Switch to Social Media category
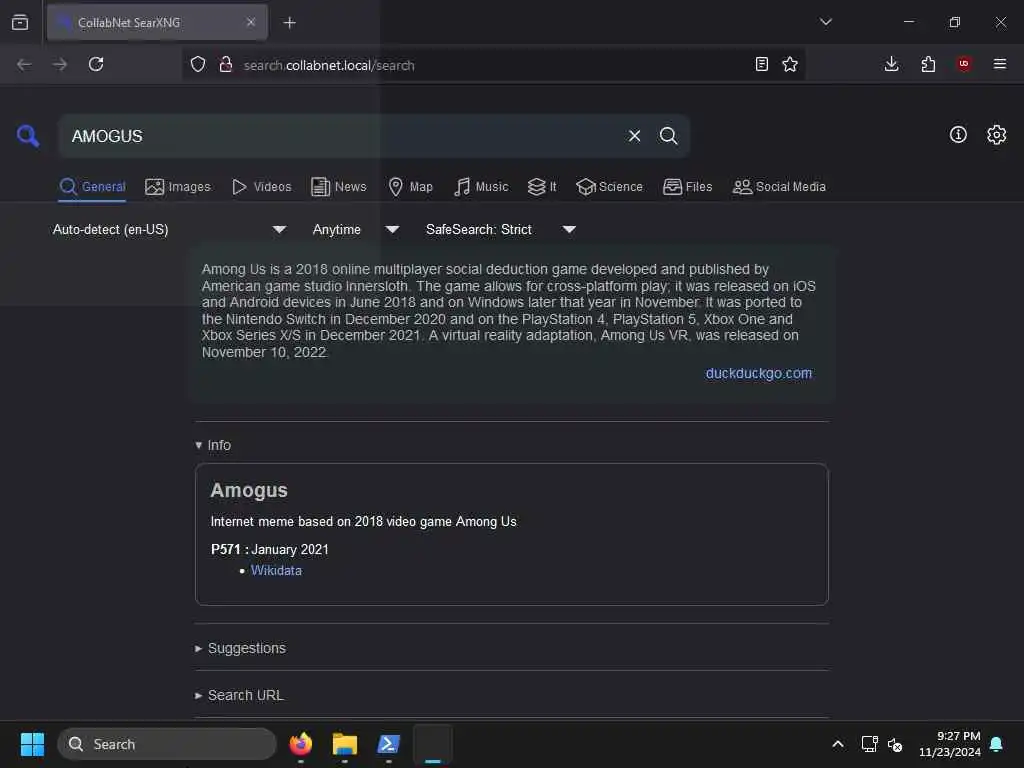The width and height of the screenshot is (1024, 768). [779, 187]
